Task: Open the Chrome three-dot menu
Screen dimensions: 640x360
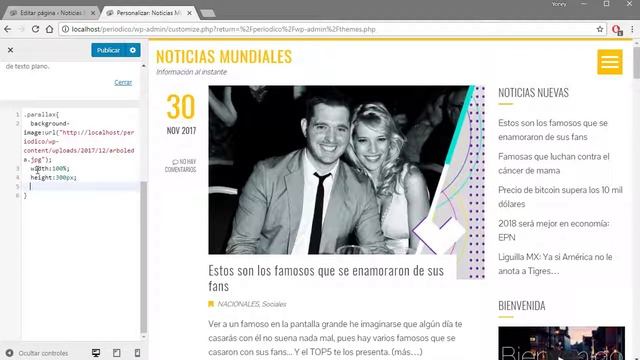Action: [632, 29]
